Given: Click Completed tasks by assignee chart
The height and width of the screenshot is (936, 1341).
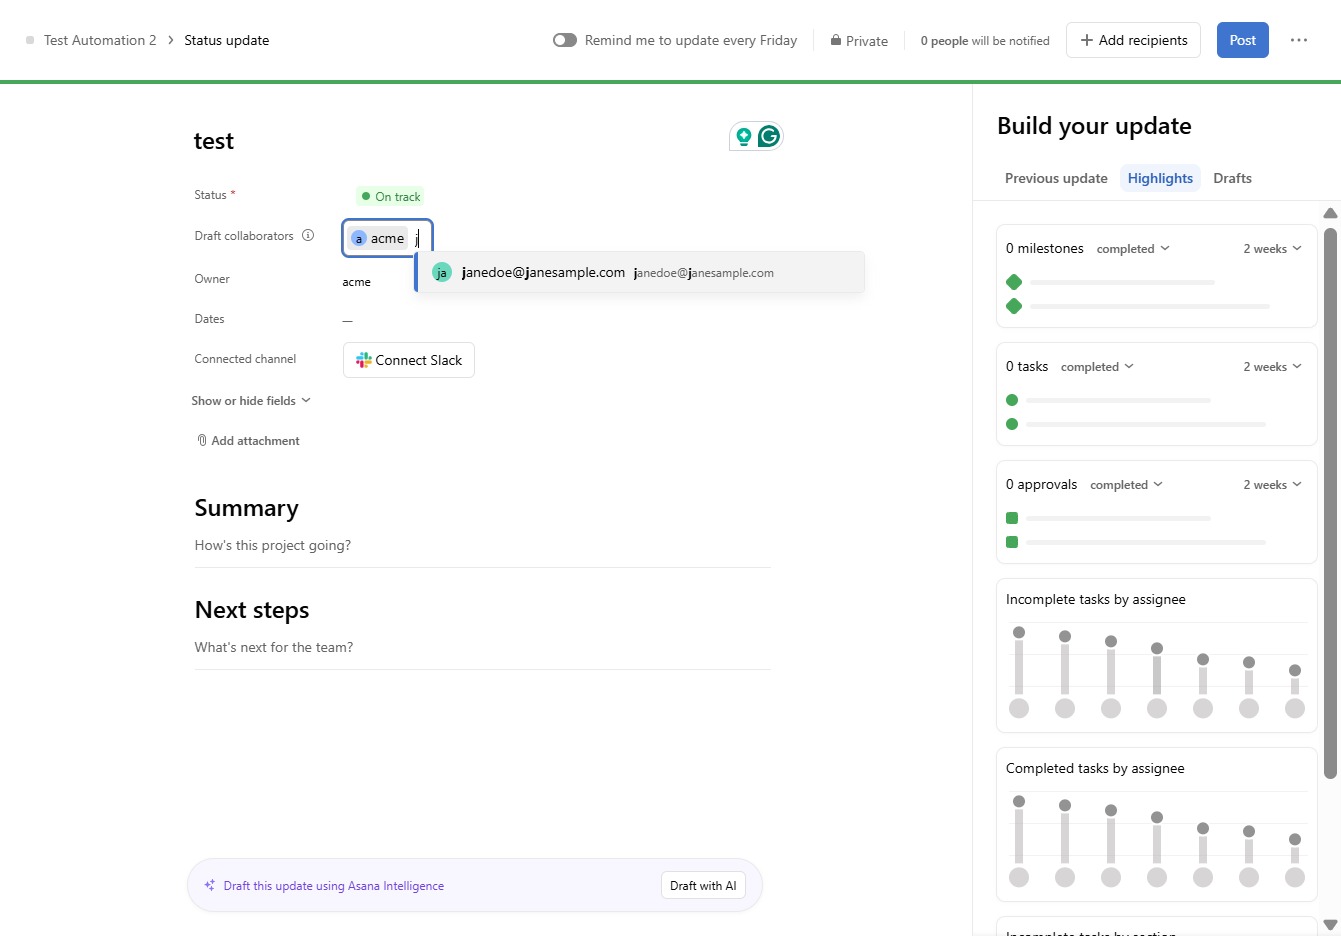Looking at the screenshot, I should coord(1156,824).
